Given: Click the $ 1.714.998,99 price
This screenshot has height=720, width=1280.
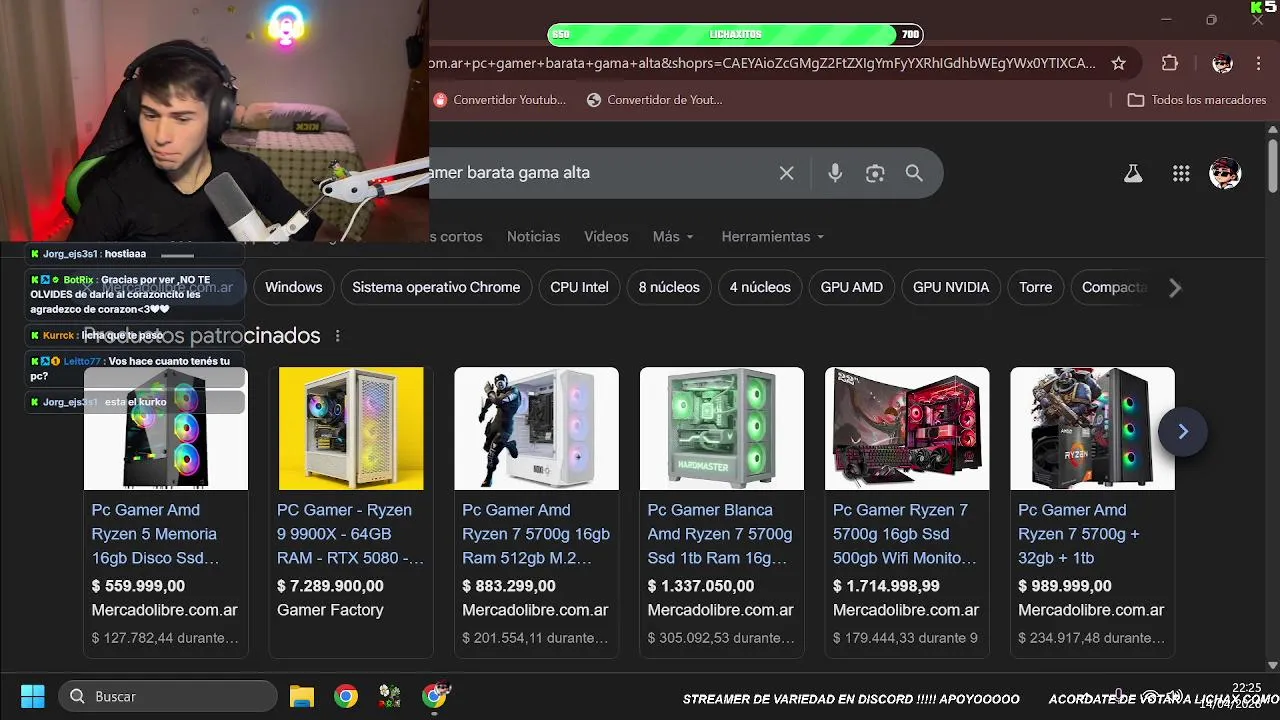Looking at the screenshot, I should [x=886, y=586].
